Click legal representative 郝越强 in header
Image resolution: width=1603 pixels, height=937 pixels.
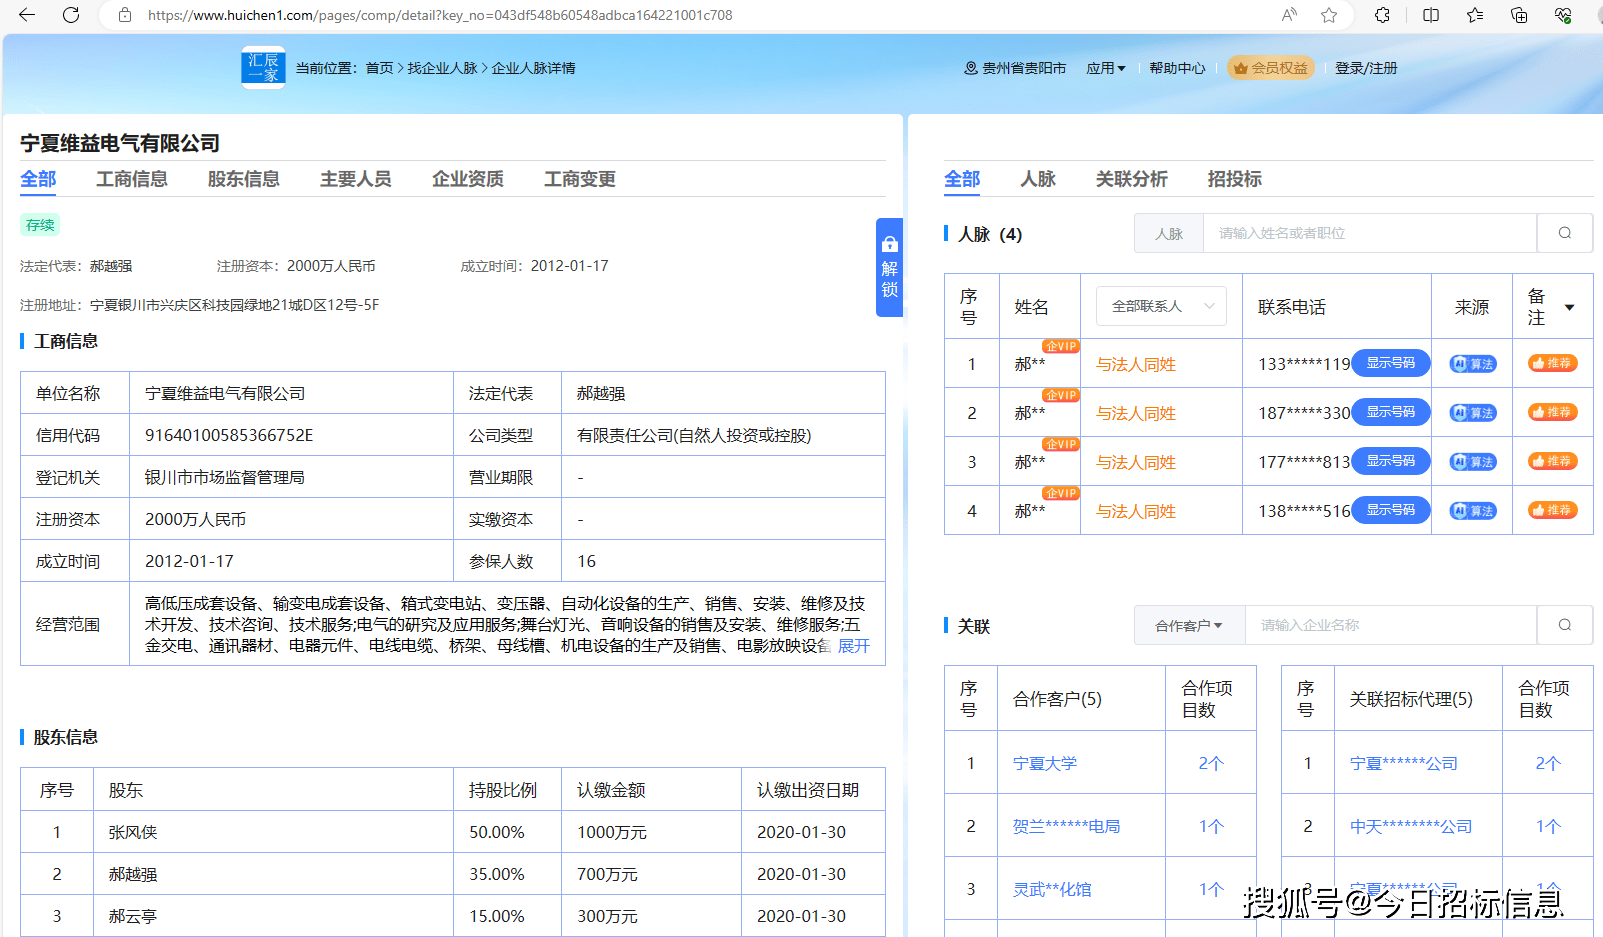(111, 266)
